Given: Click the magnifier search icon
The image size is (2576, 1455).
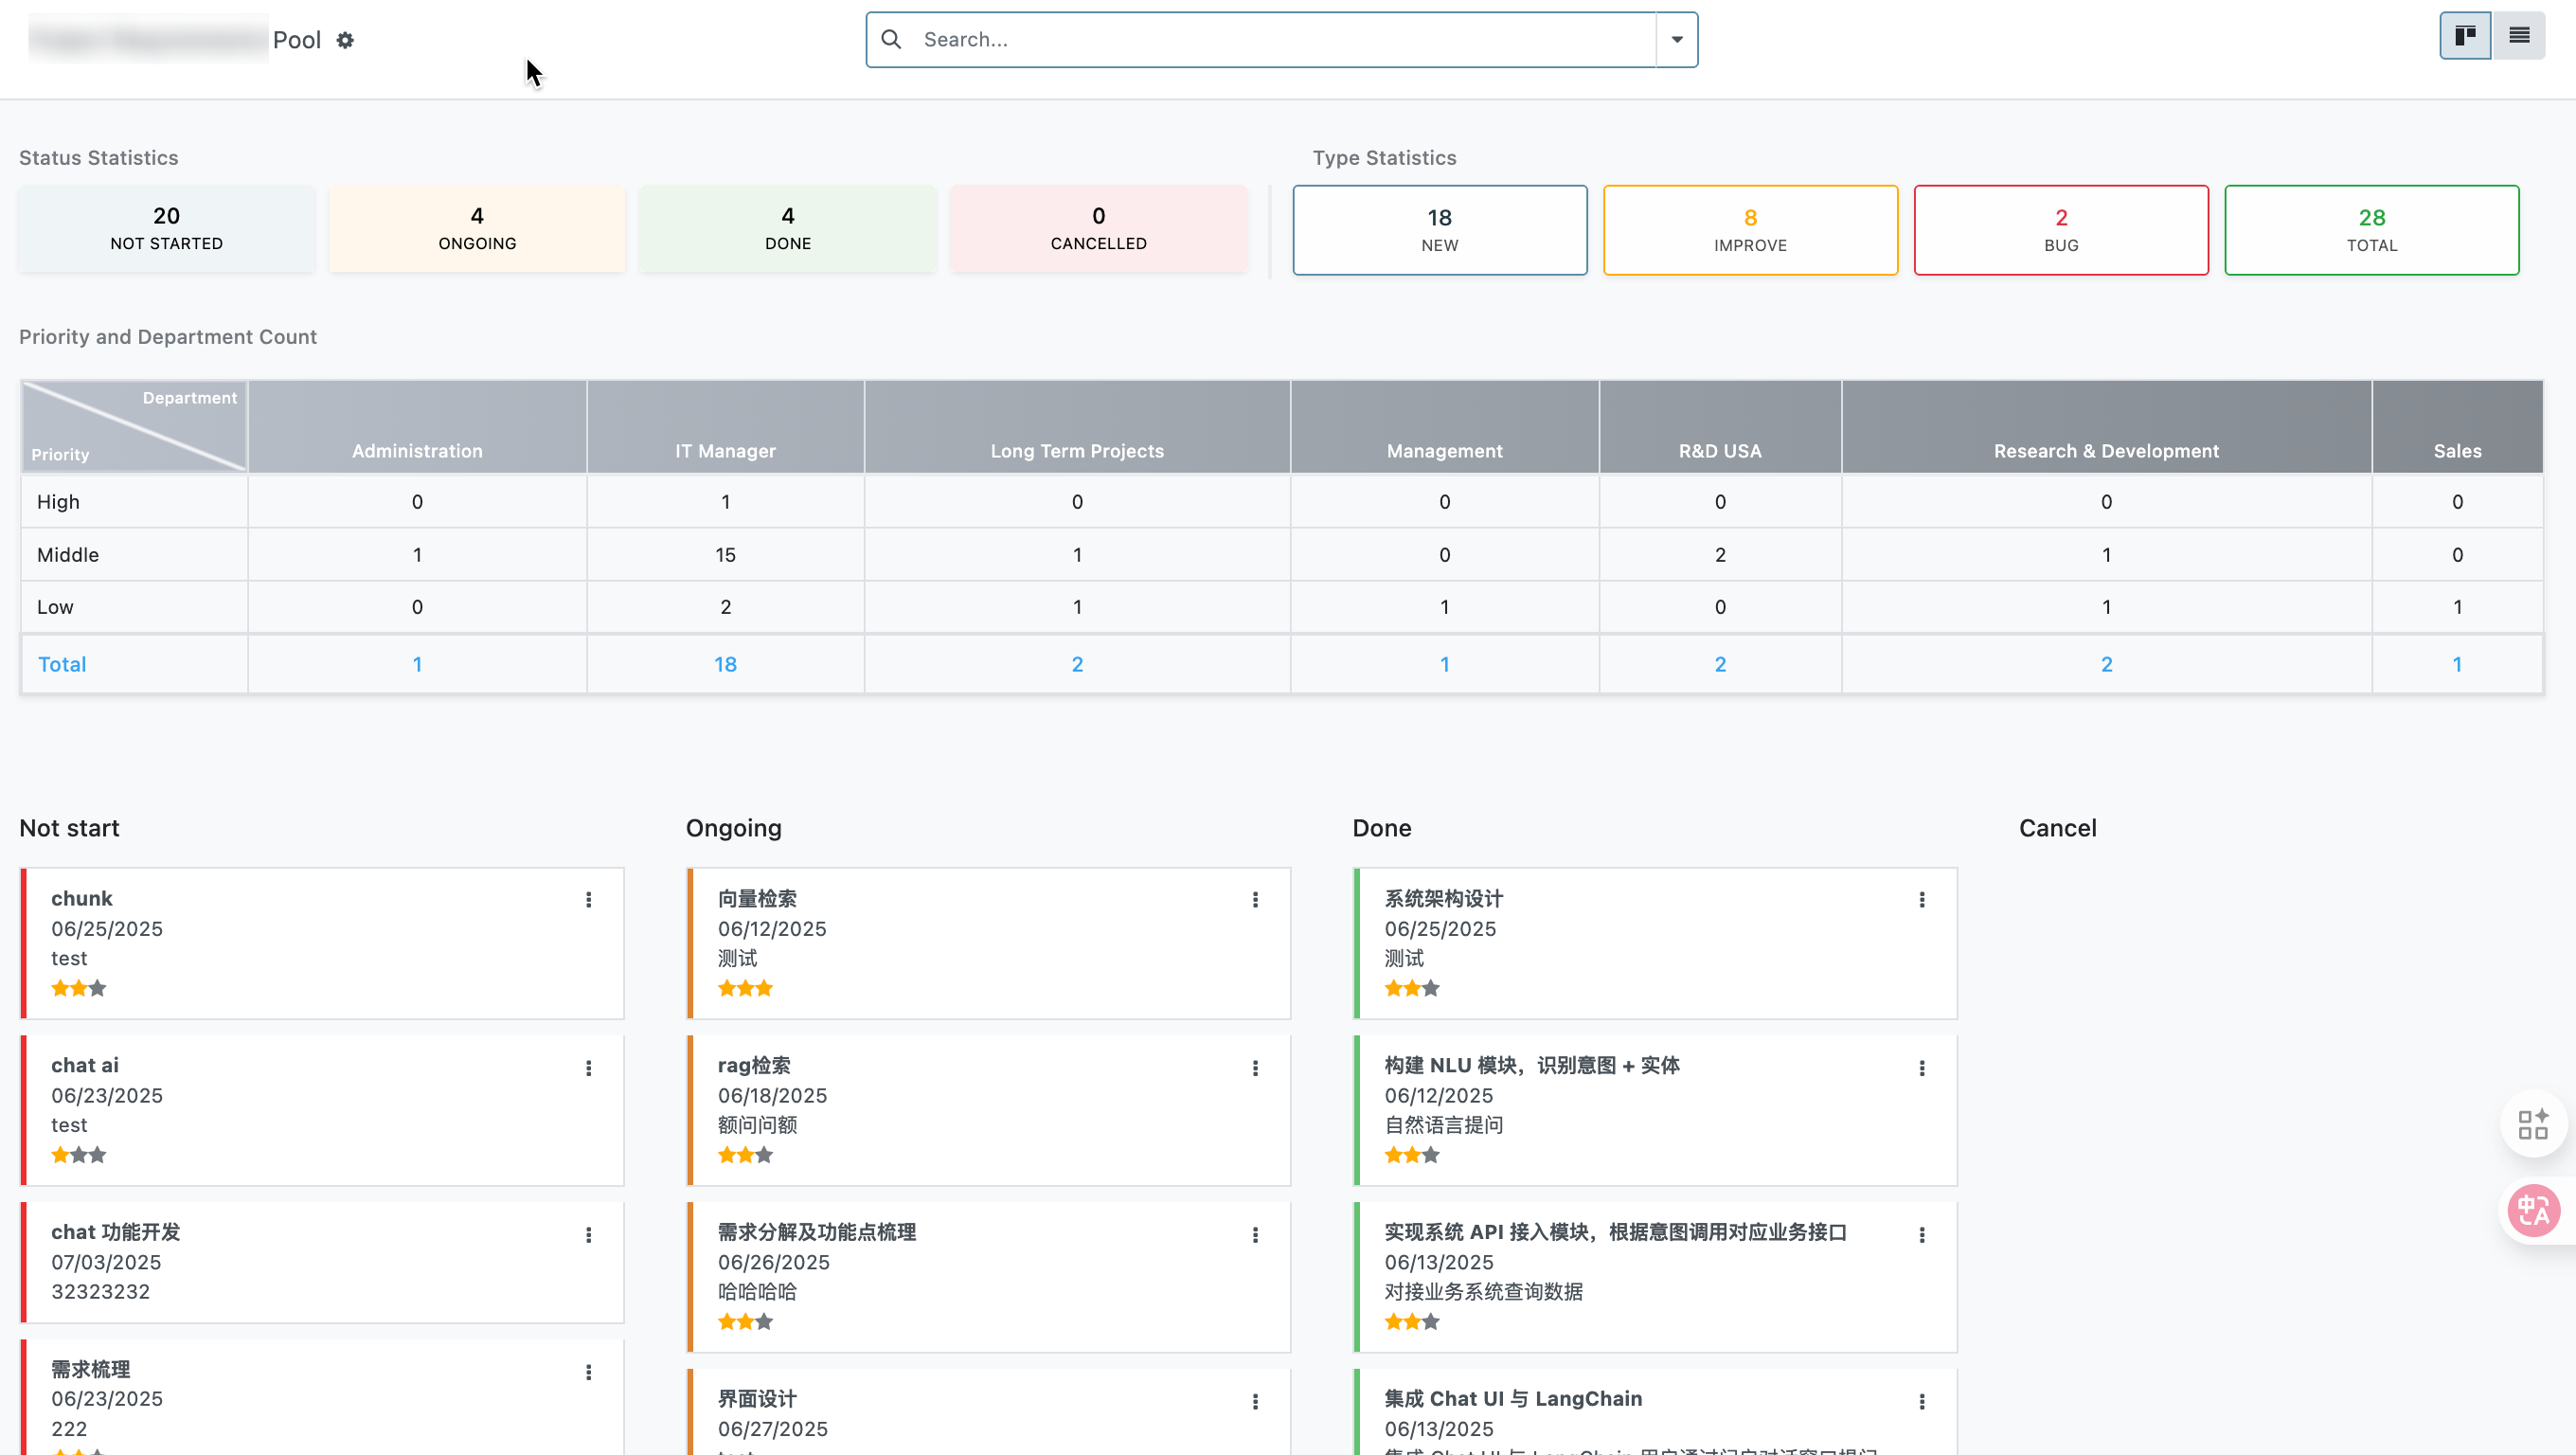Looking at the screenshot, I should [891, 40].
